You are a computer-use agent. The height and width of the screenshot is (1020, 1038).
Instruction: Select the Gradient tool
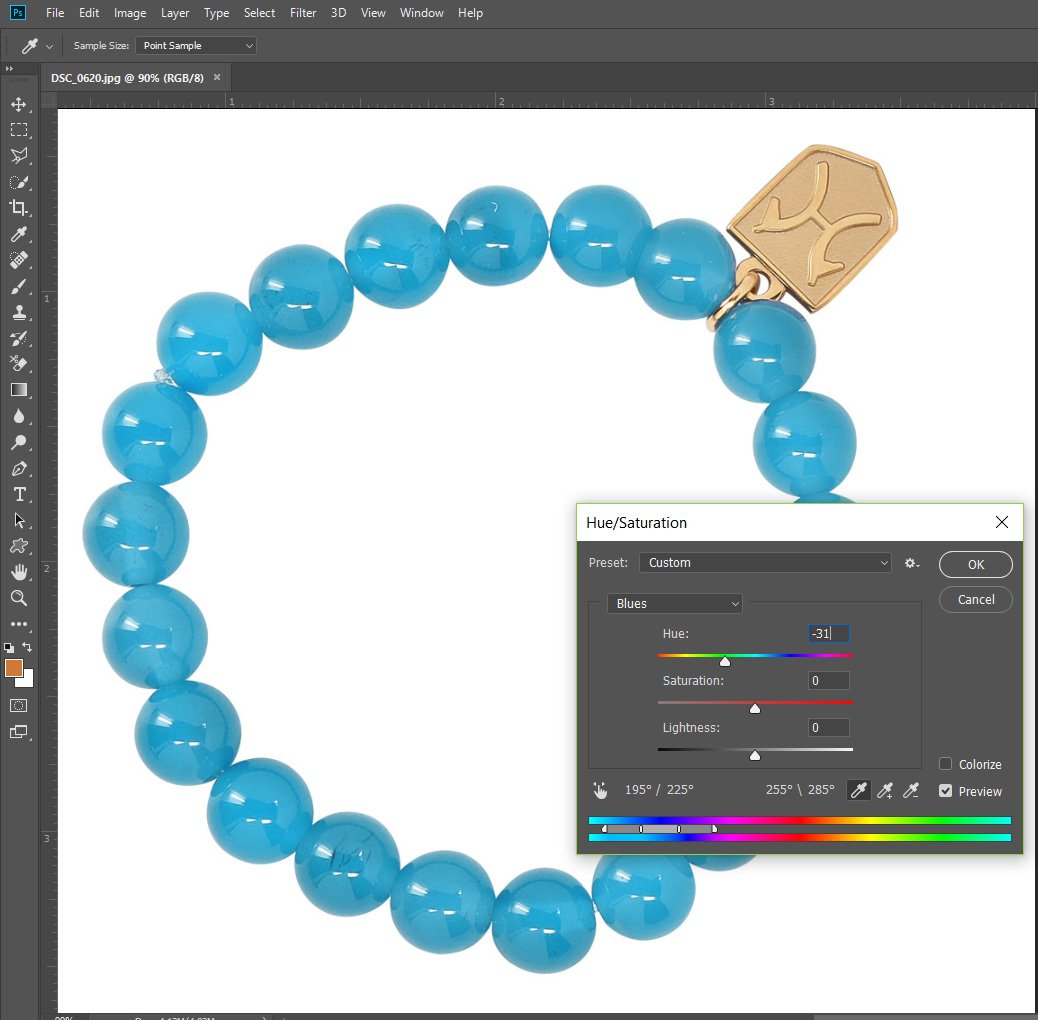pos(19,390)
